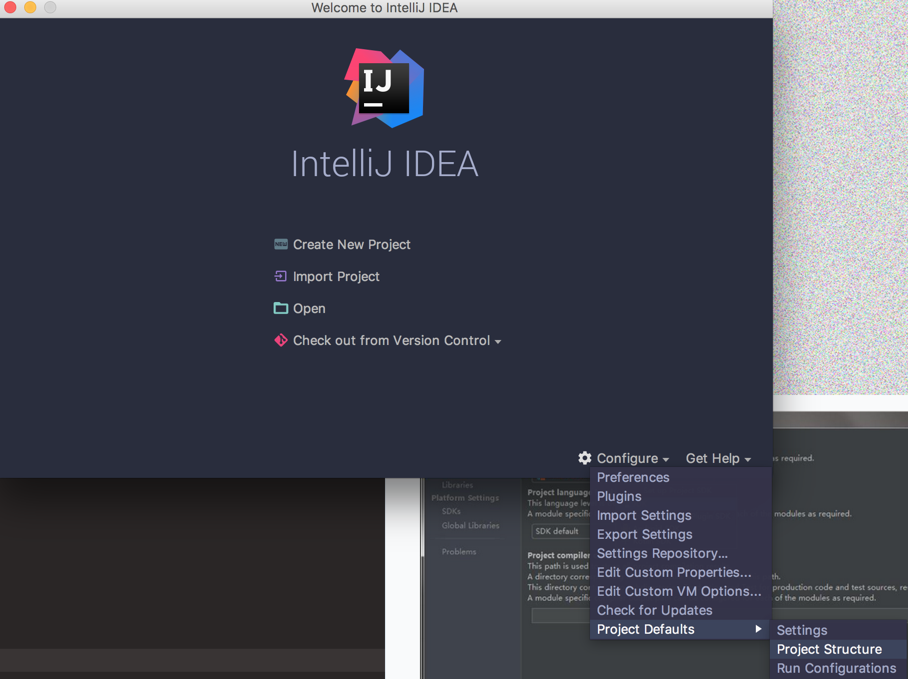Click the Version Control git icon

pyautogui.click(x=281, y=340)
